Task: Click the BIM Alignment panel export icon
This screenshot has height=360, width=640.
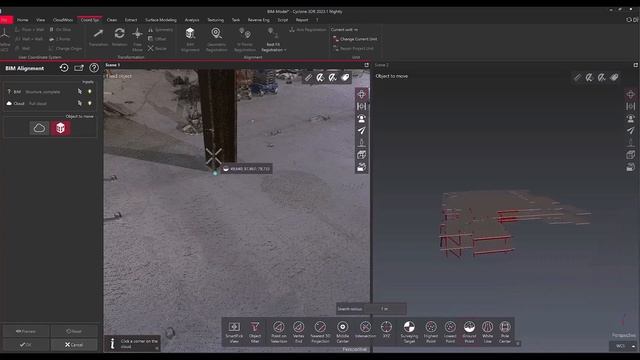Action: point(79,68)
